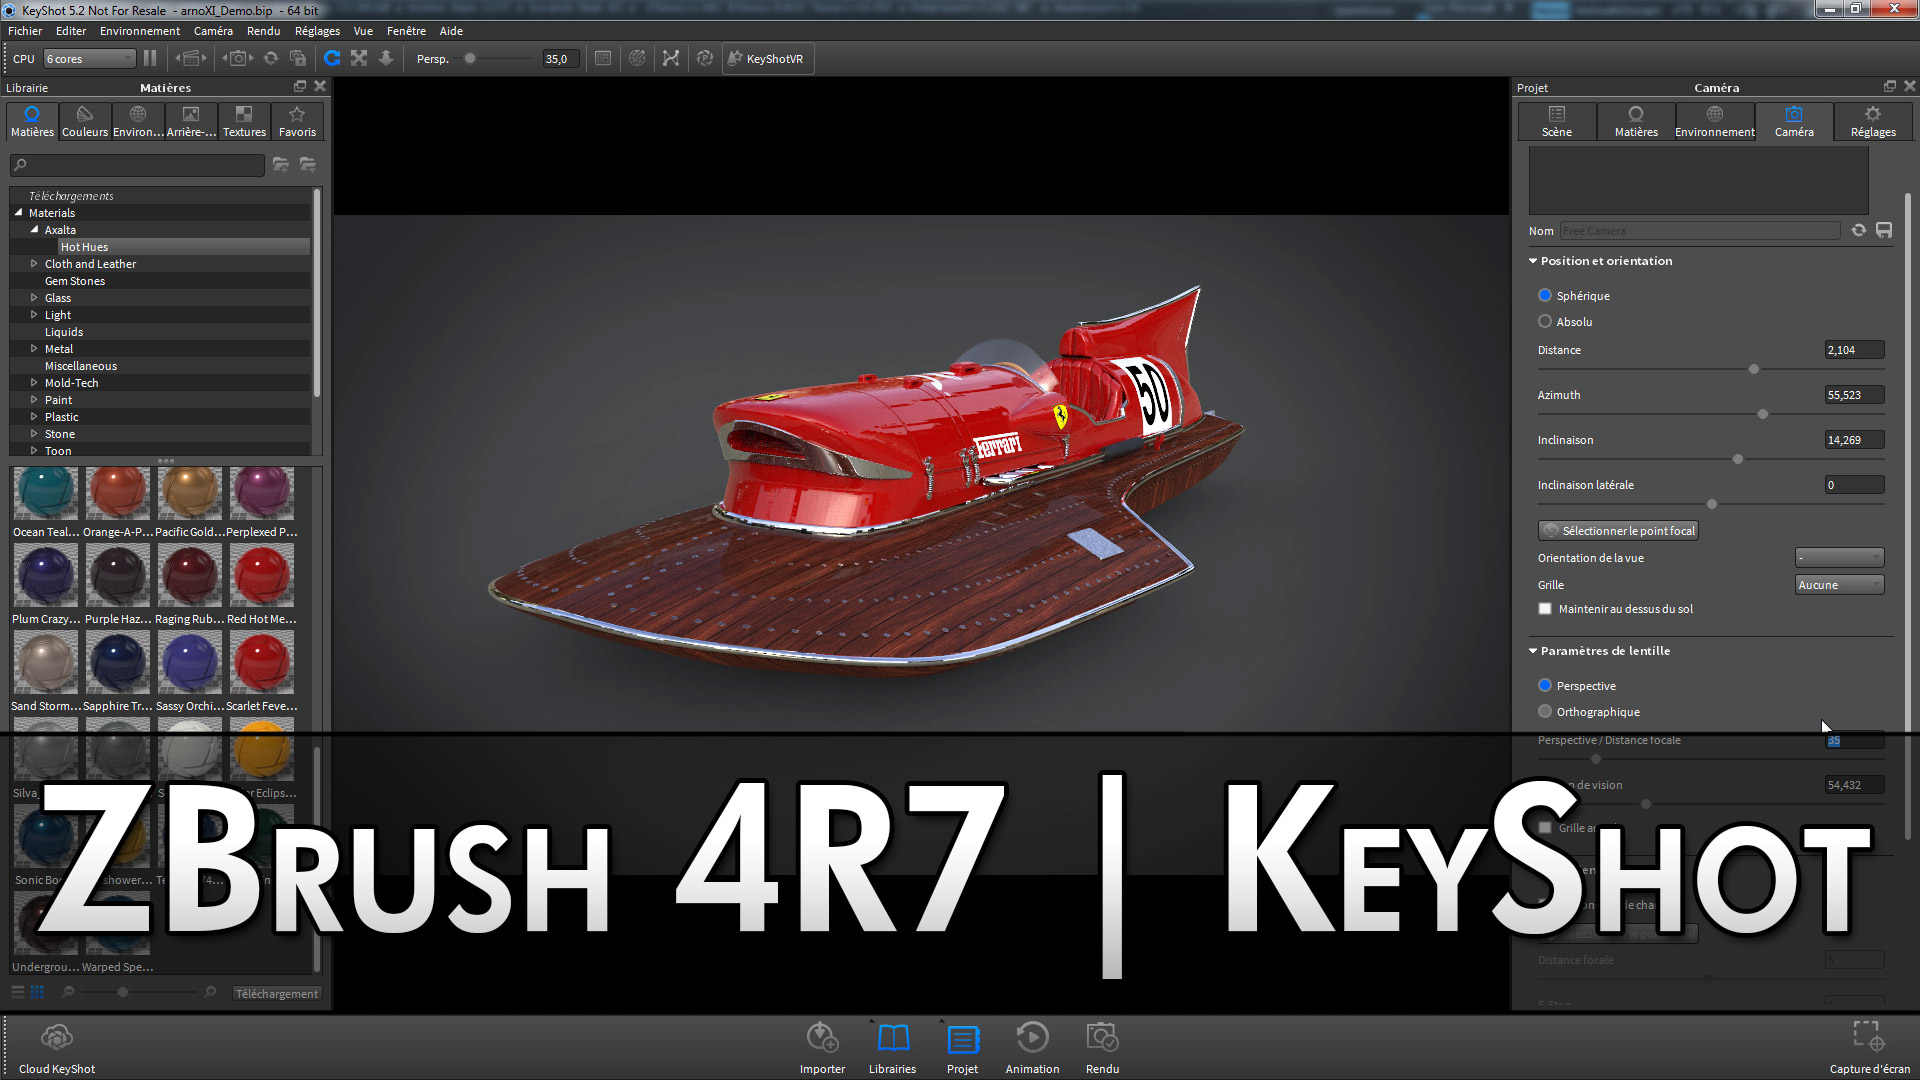Viewport: 1920px width, 1080px height.
Task: Select the Perspective lens option
Action: 1545,685
